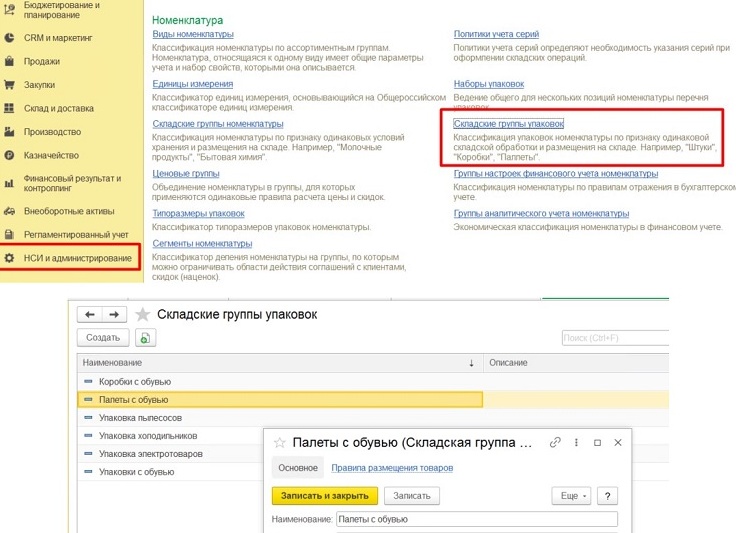Sort by the Наименование column header
Viewport: 736px width, 533px height.
[280, 363]
